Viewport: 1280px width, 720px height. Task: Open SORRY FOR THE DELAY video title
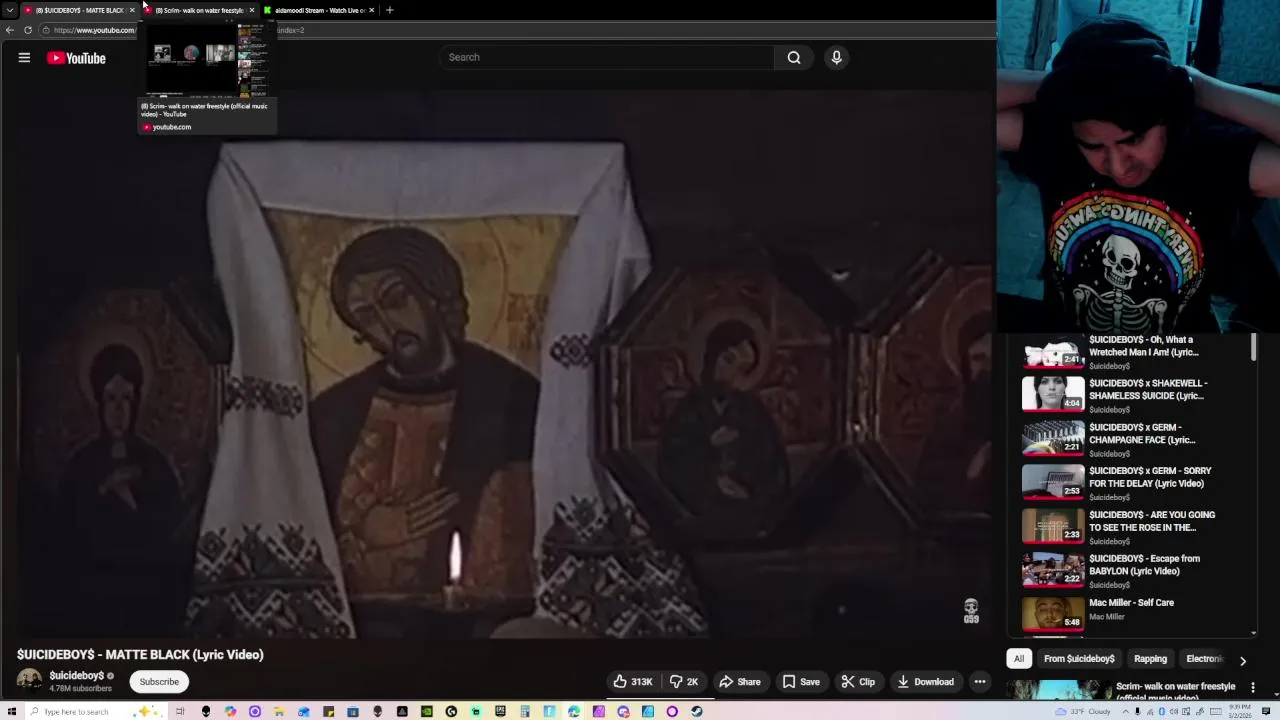[x=1150, y=477]
